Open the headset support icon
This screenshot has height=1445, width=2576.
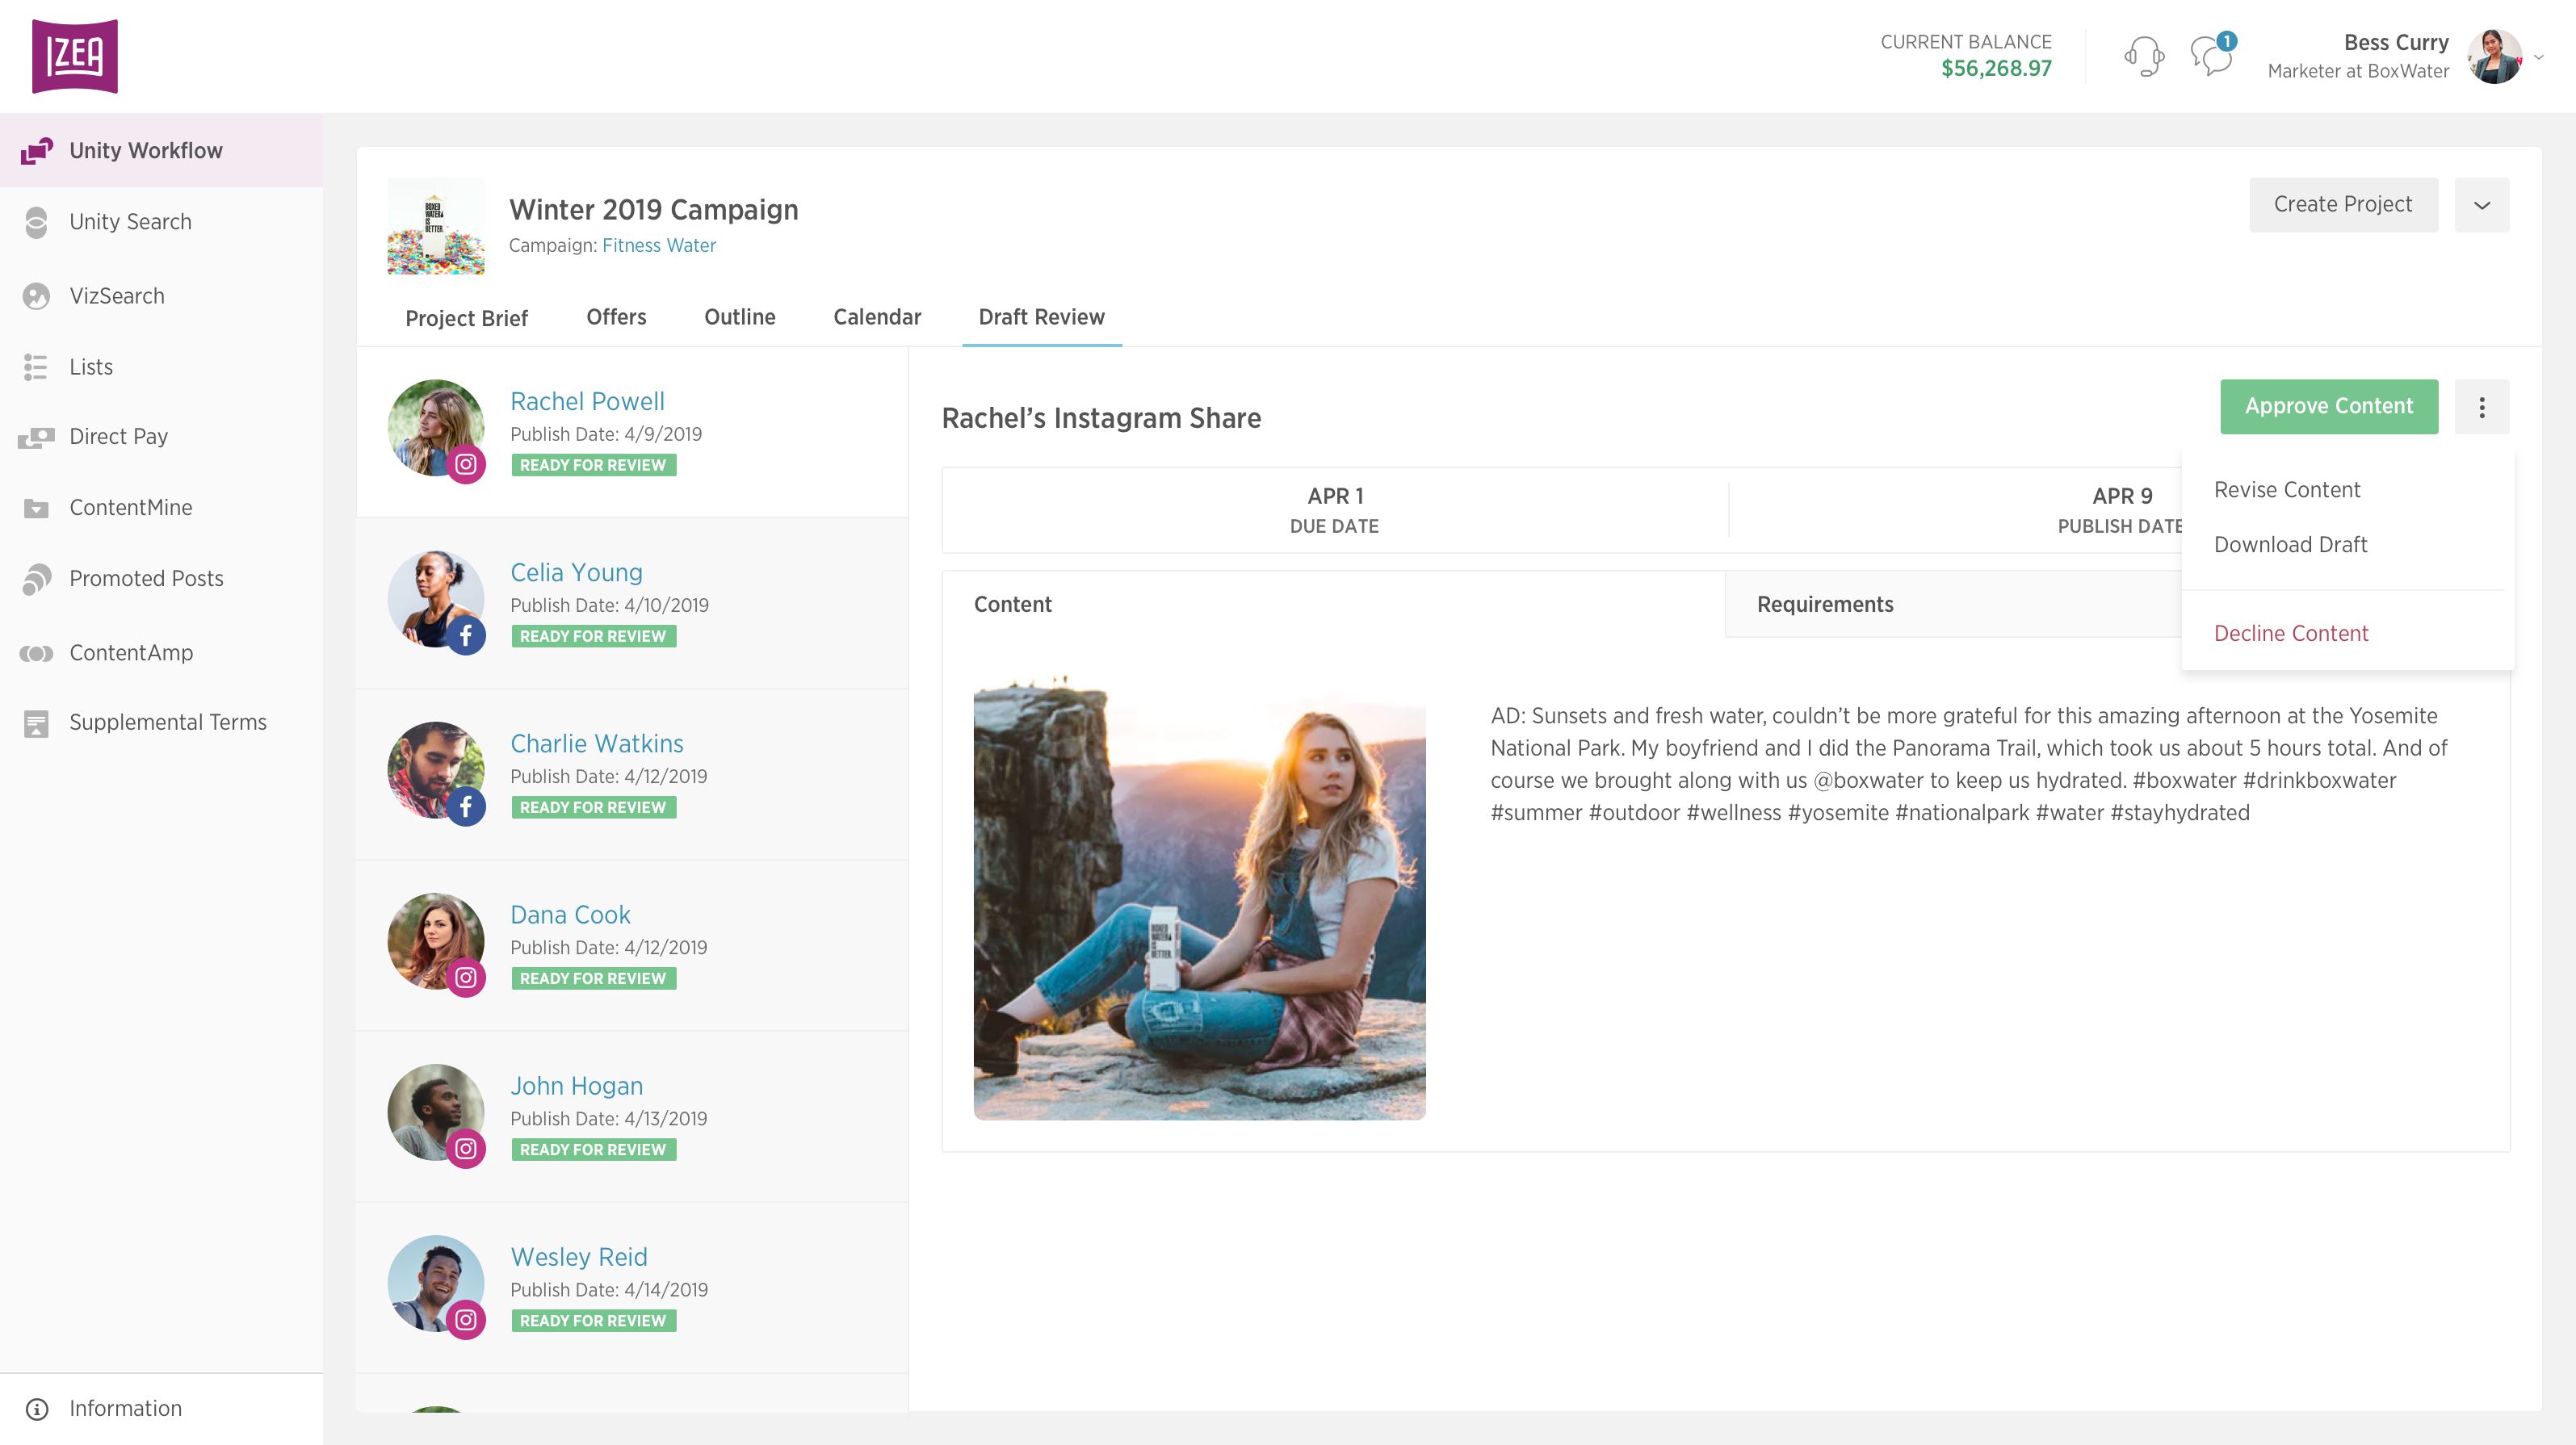pos(2143,56)
